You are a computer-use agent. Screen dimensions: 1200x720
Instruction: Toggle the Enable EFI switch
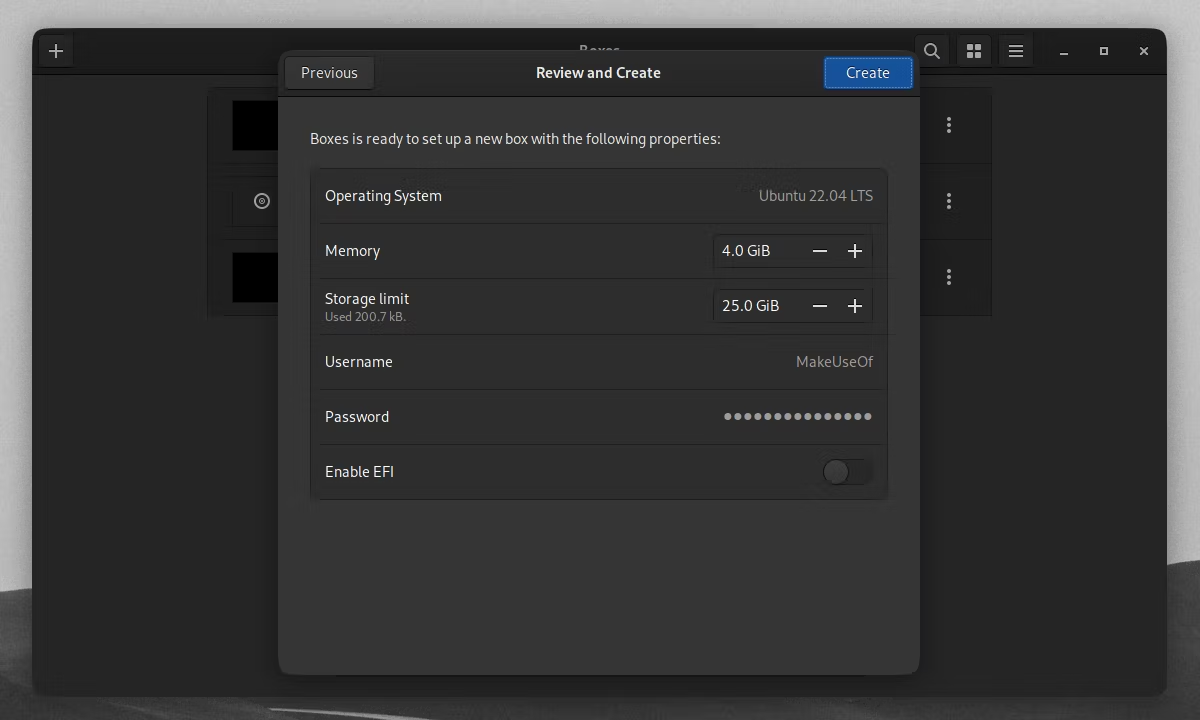pyautogui.click(x=847, y=472)
